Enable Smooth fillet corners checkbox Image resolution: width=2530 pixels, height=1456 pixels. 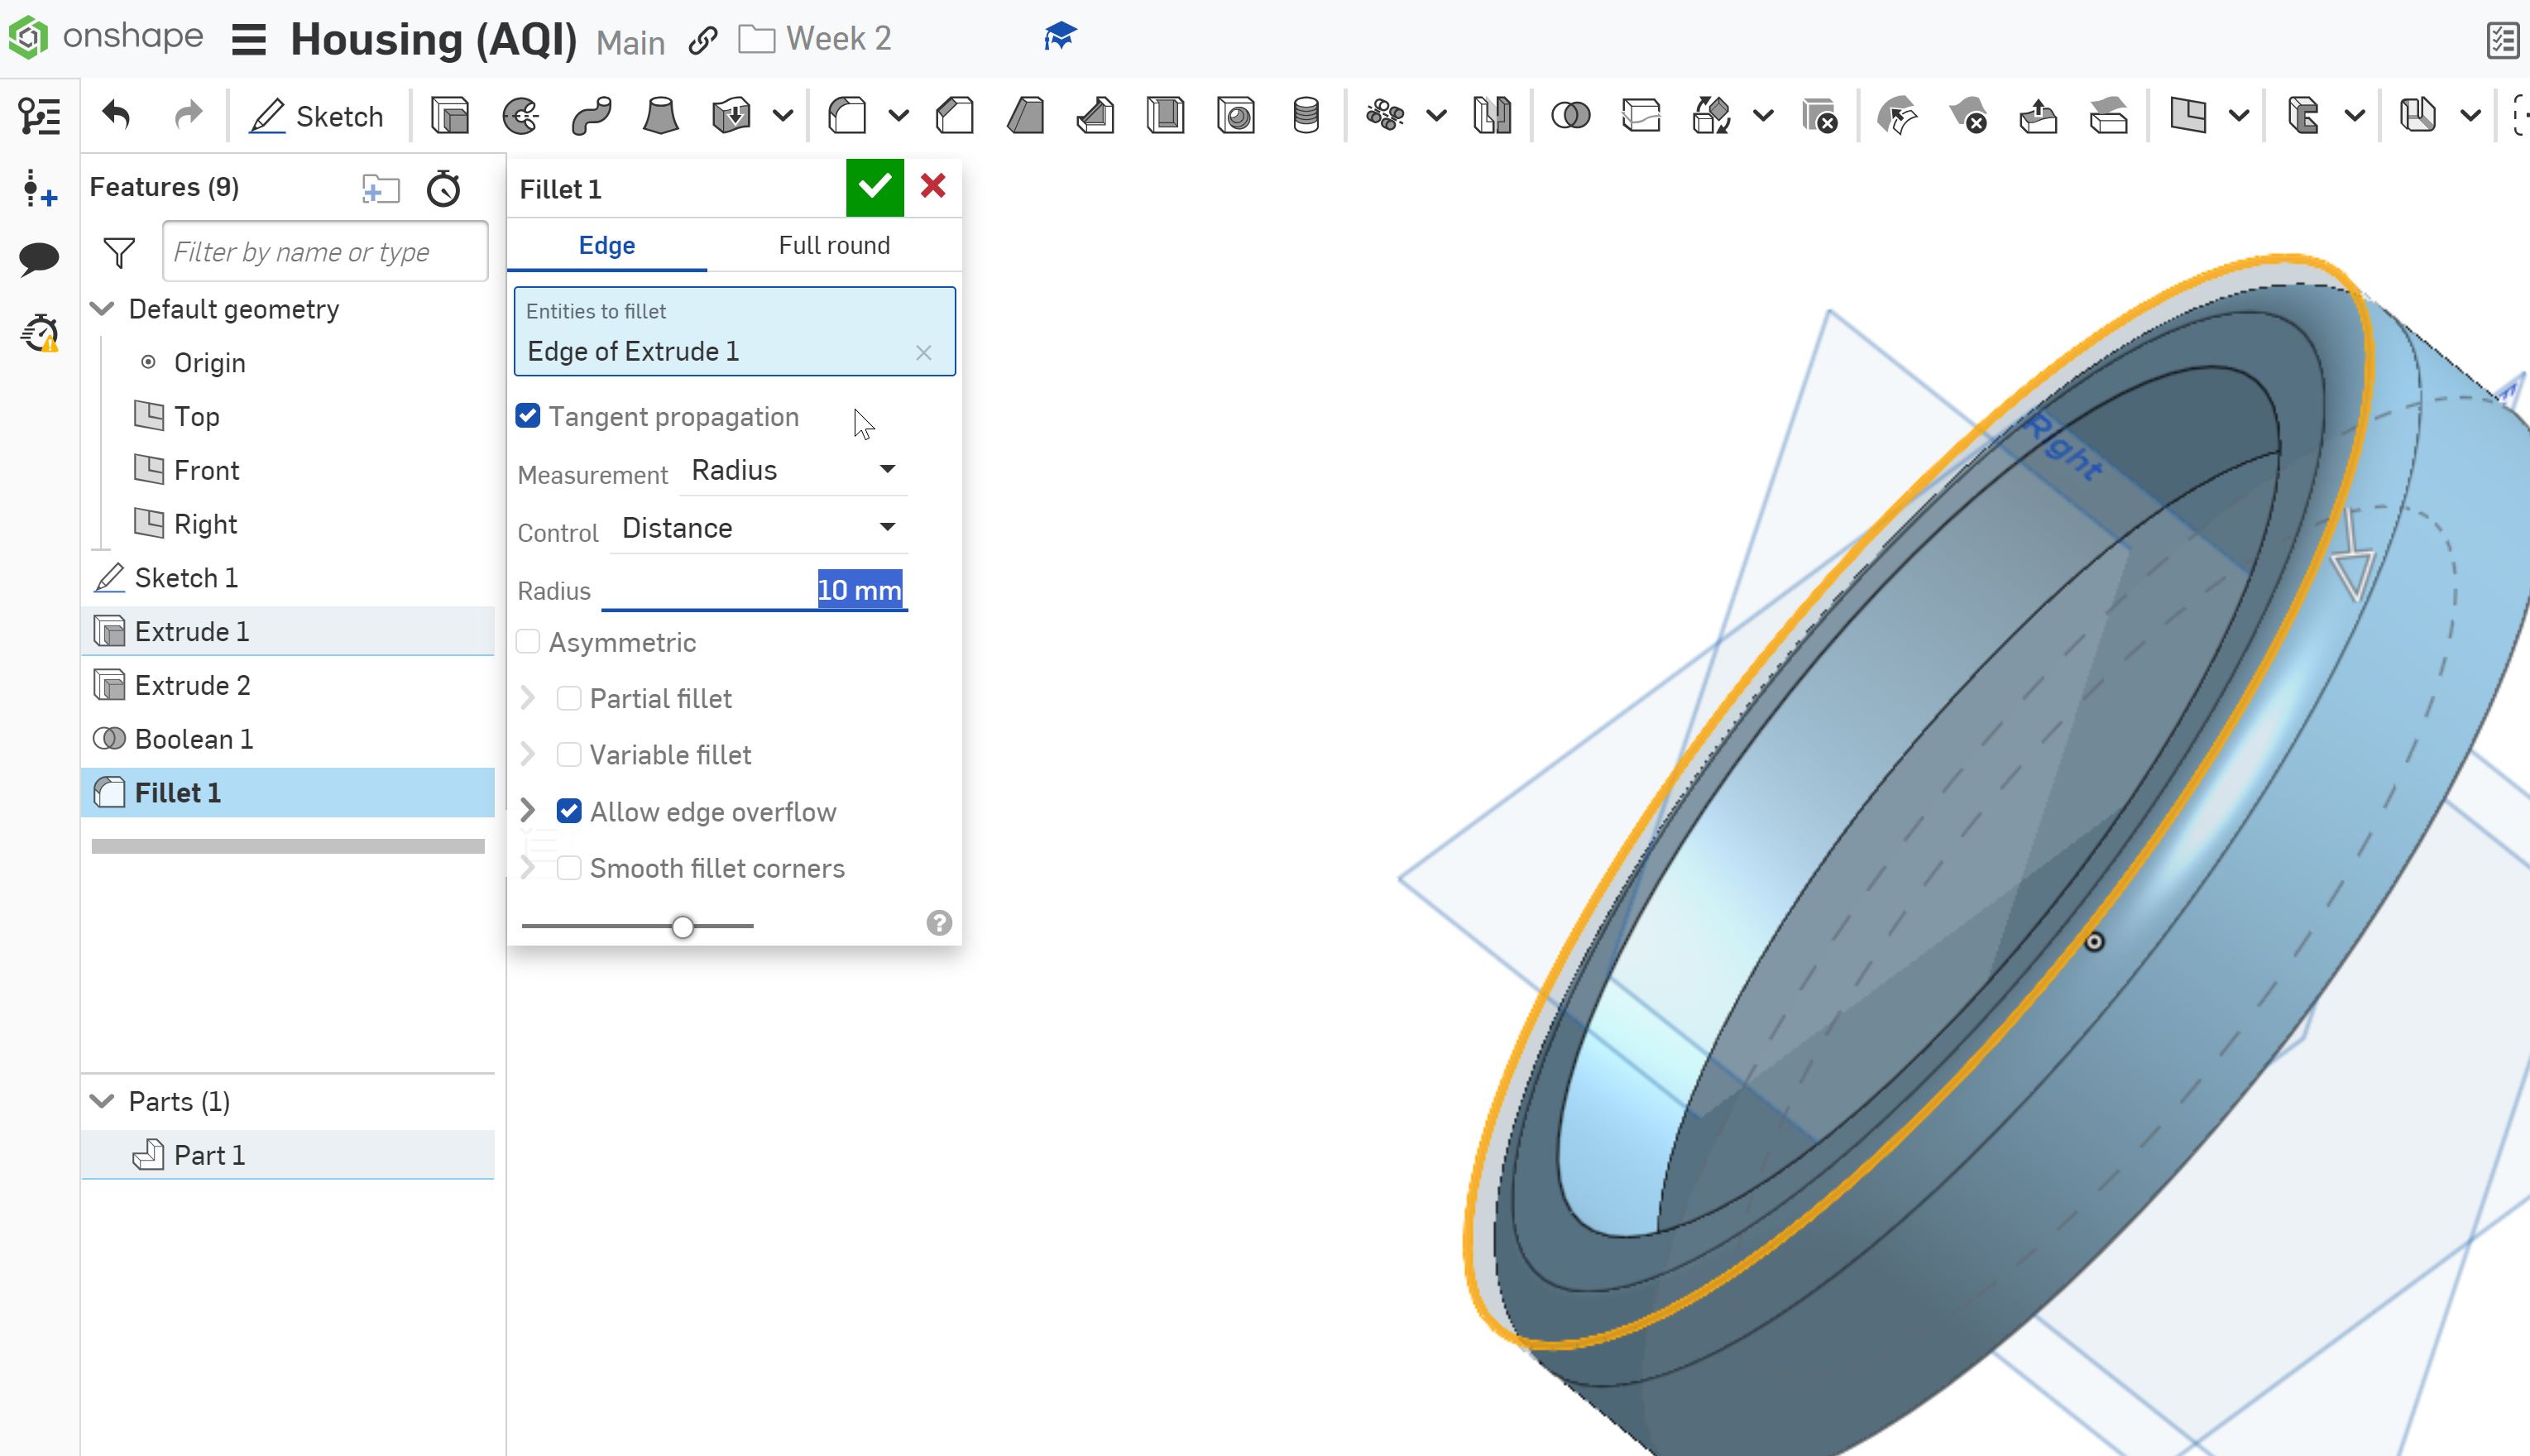coord(569,868)
